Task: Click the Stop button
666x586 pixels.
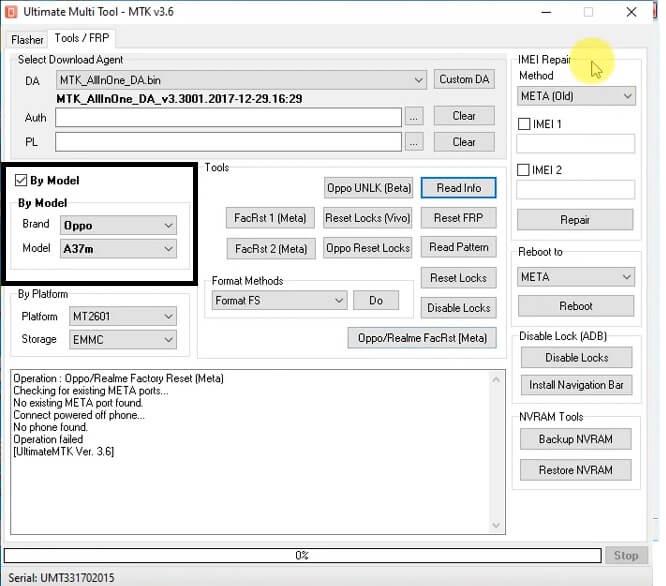Action: point(626,555)
